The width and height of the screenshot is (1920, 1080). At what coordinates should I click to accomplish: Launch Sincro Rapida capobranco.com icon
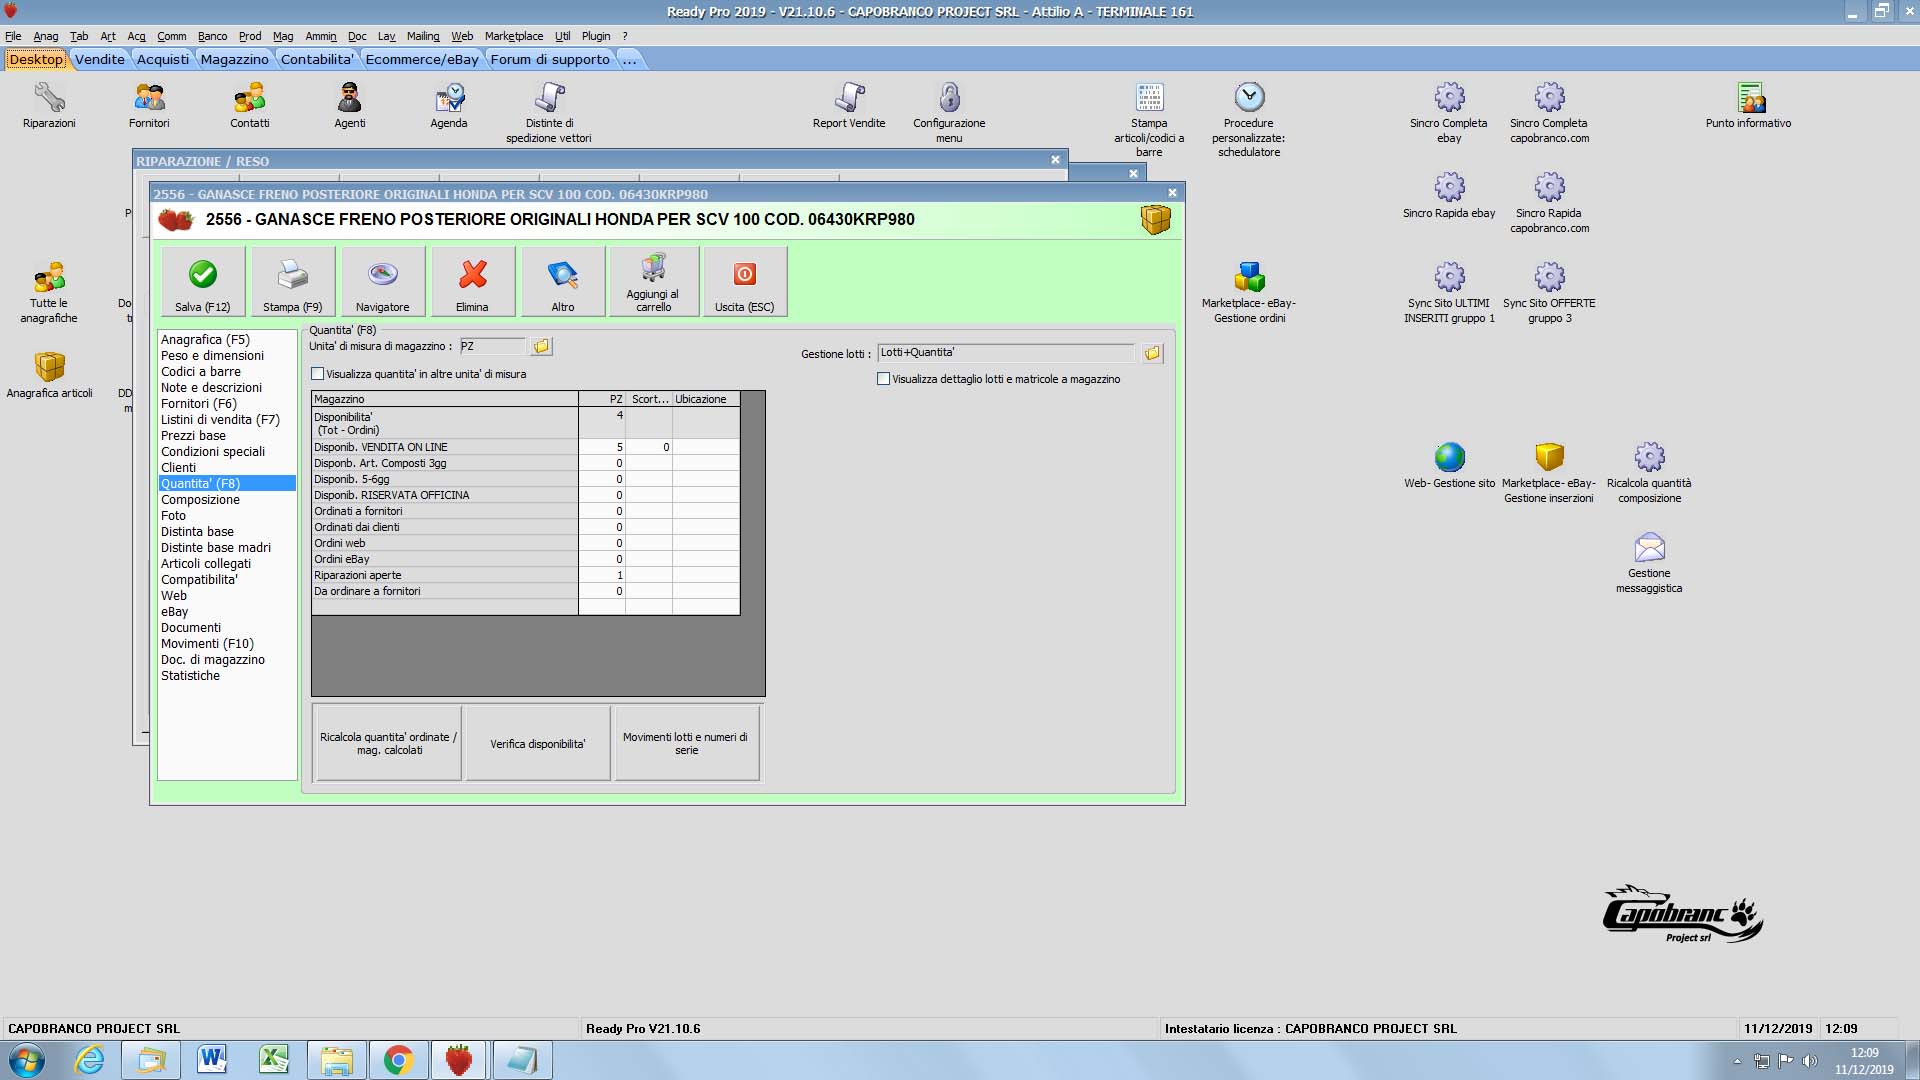[x=1549, y=202]
